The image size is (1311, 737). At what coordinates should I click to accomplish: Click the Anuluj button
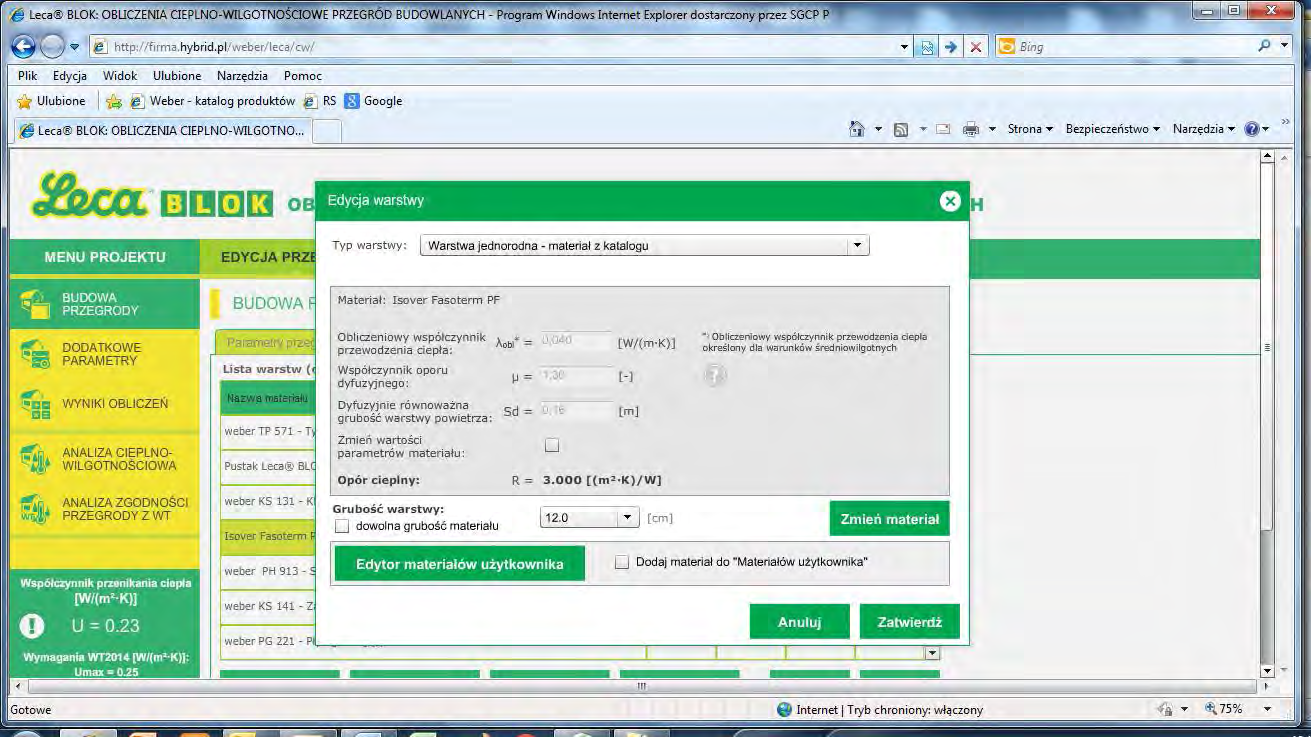tap(800, 622)
